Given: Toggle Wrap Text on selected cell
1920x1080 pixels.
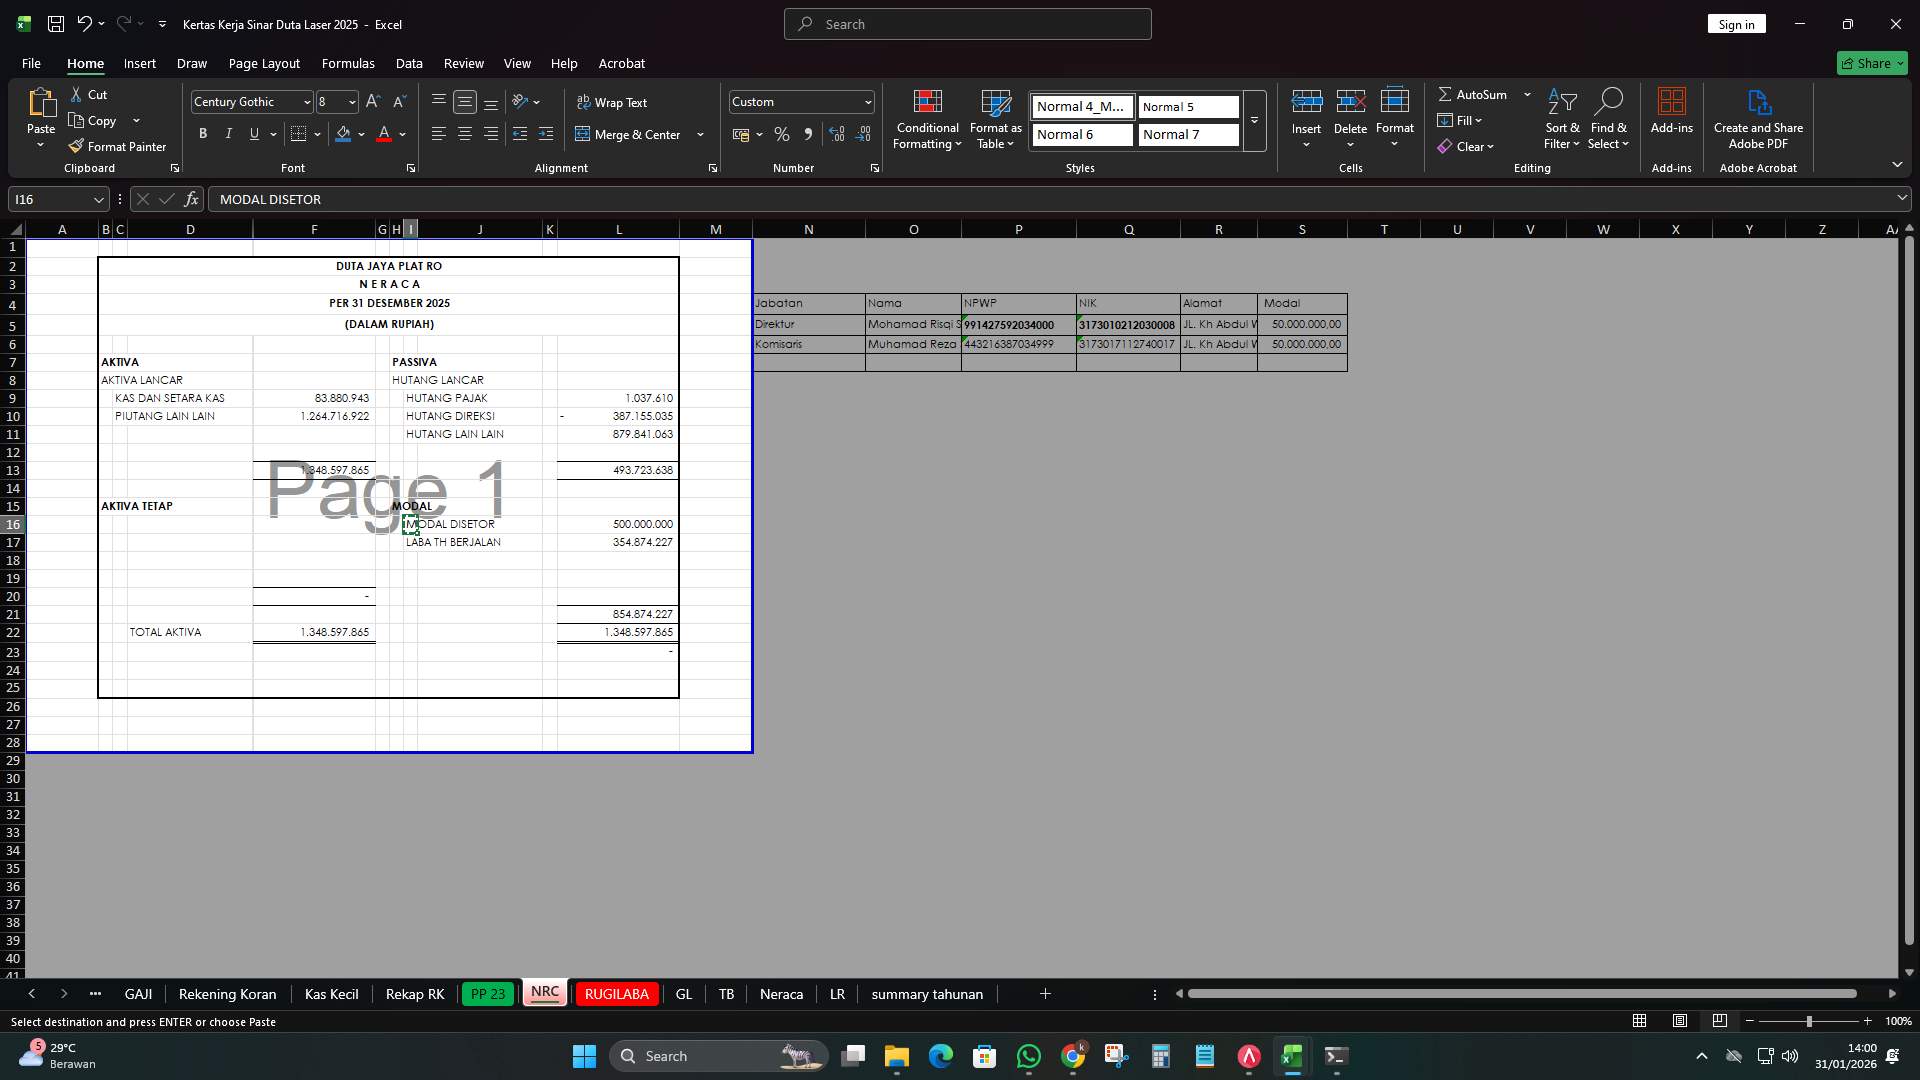Looking at the screenshot, I should click(x=613, y=102).
